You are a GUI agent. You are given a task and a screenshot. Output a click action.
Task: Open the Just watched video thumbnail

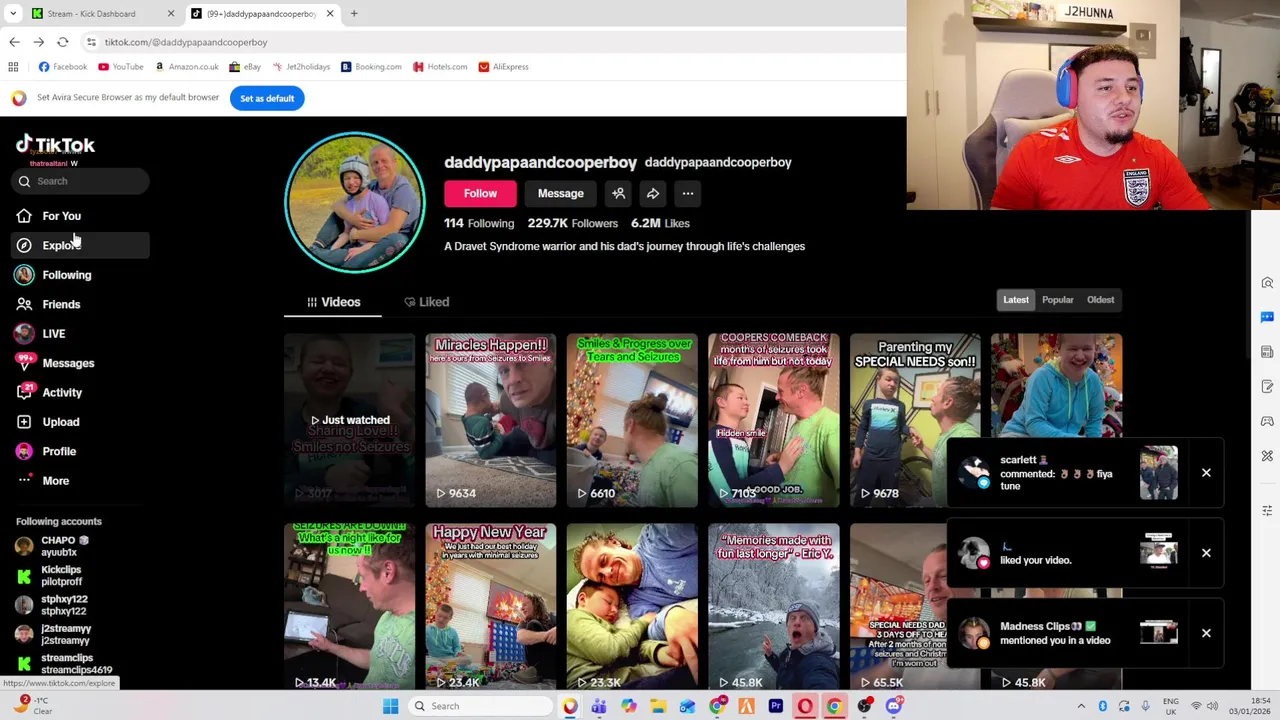click(x=349, y=420)
